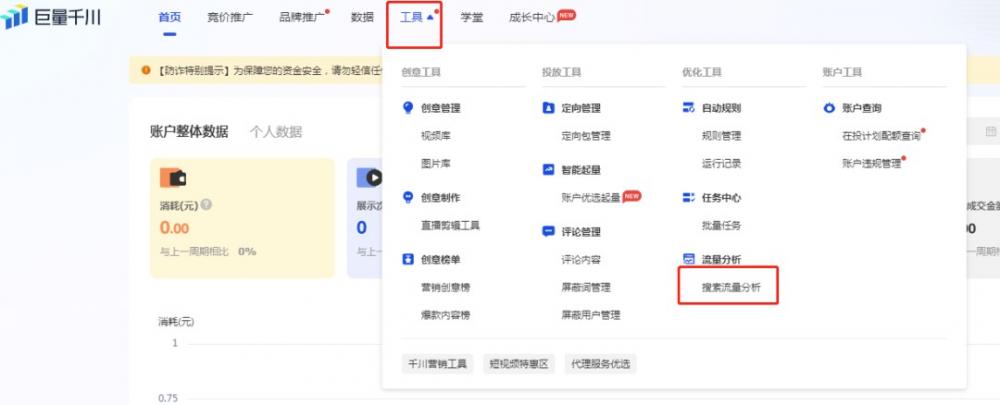Click the 评论管理 chat icon
The width and height of the screenshot is (1000, 405).
[x=548, y=232]
